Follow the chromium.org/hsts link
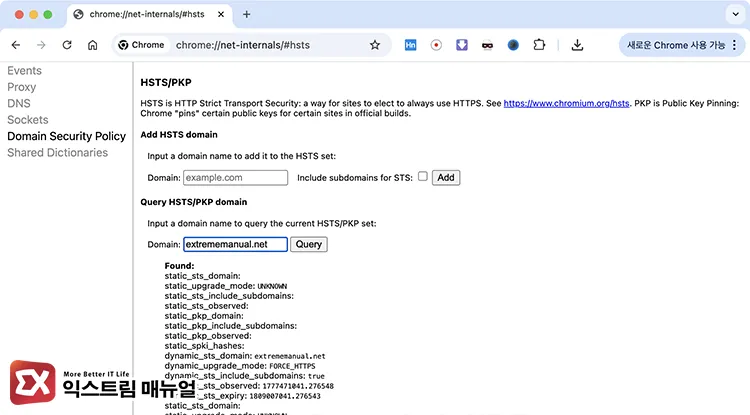The height and width of the screenshot is (415, 750). point(566,103)
